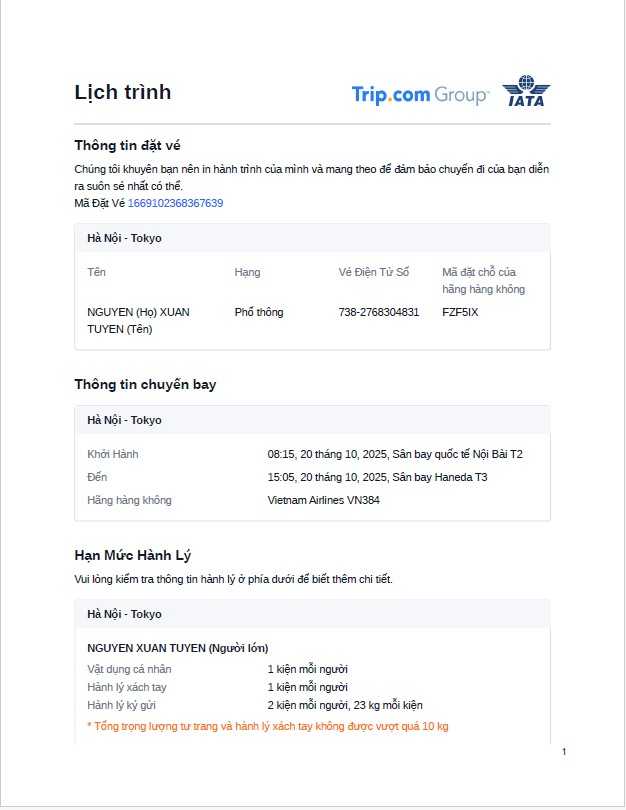Viewport: 626px width, 810px height.
Task: Select the "2 kiện mỗi người, 23 kg" allowance
Action: [345, 705]
